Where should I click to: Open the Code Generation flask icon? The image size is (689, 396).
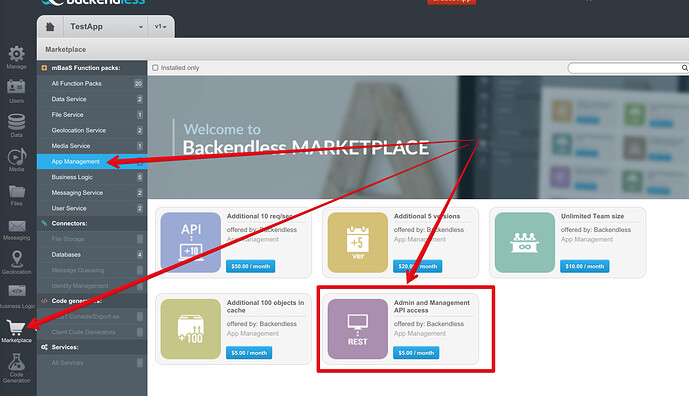16,363
